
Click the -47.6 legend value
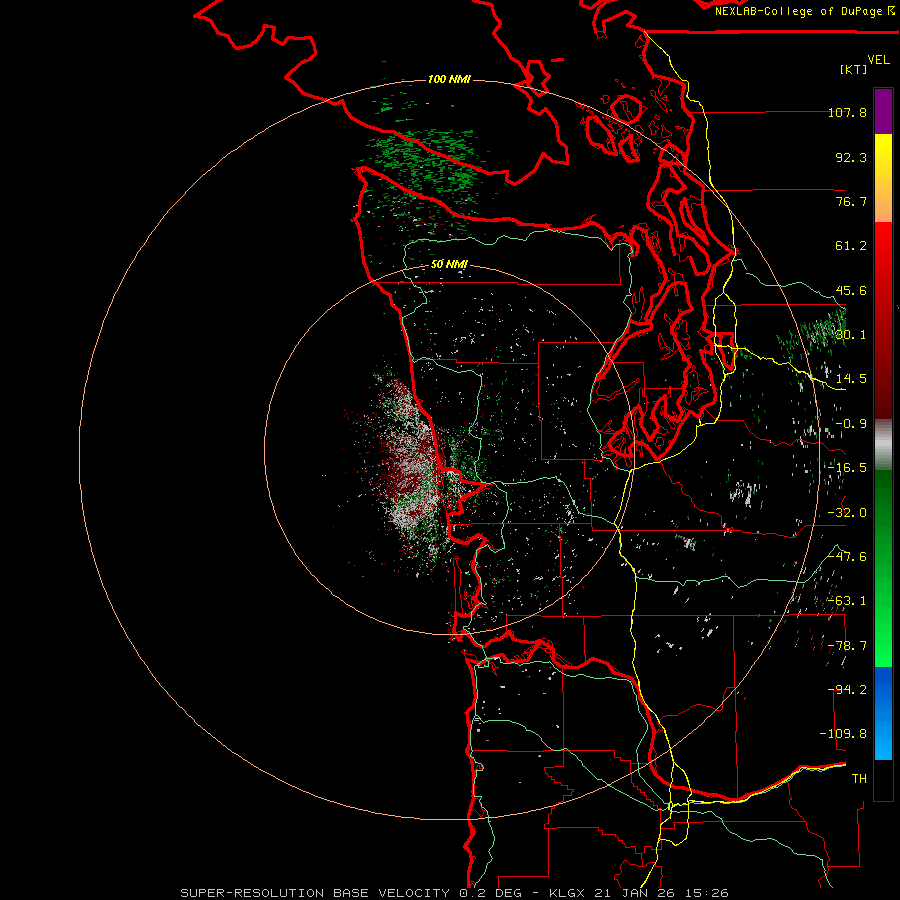coord(847,557)
